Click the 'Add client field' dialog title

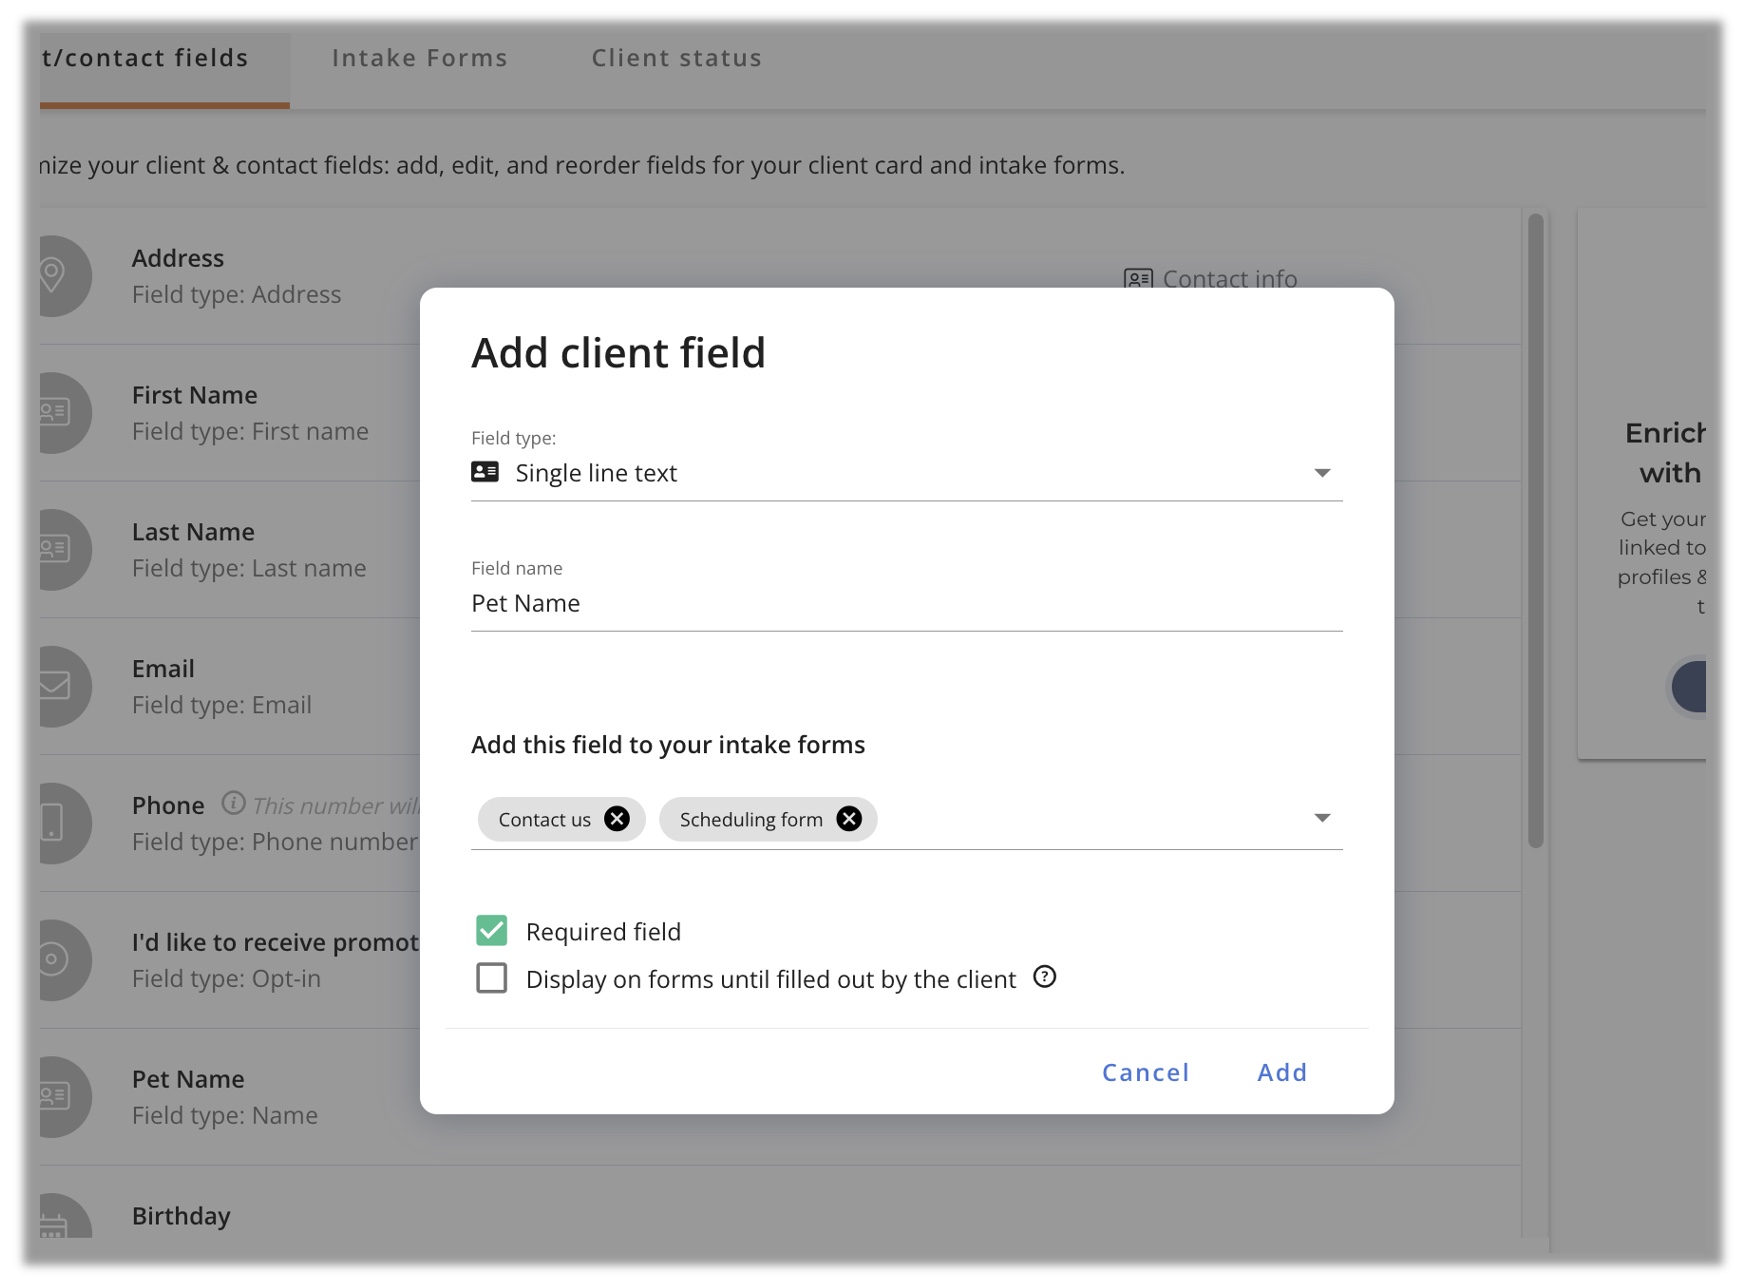(618, 353)
